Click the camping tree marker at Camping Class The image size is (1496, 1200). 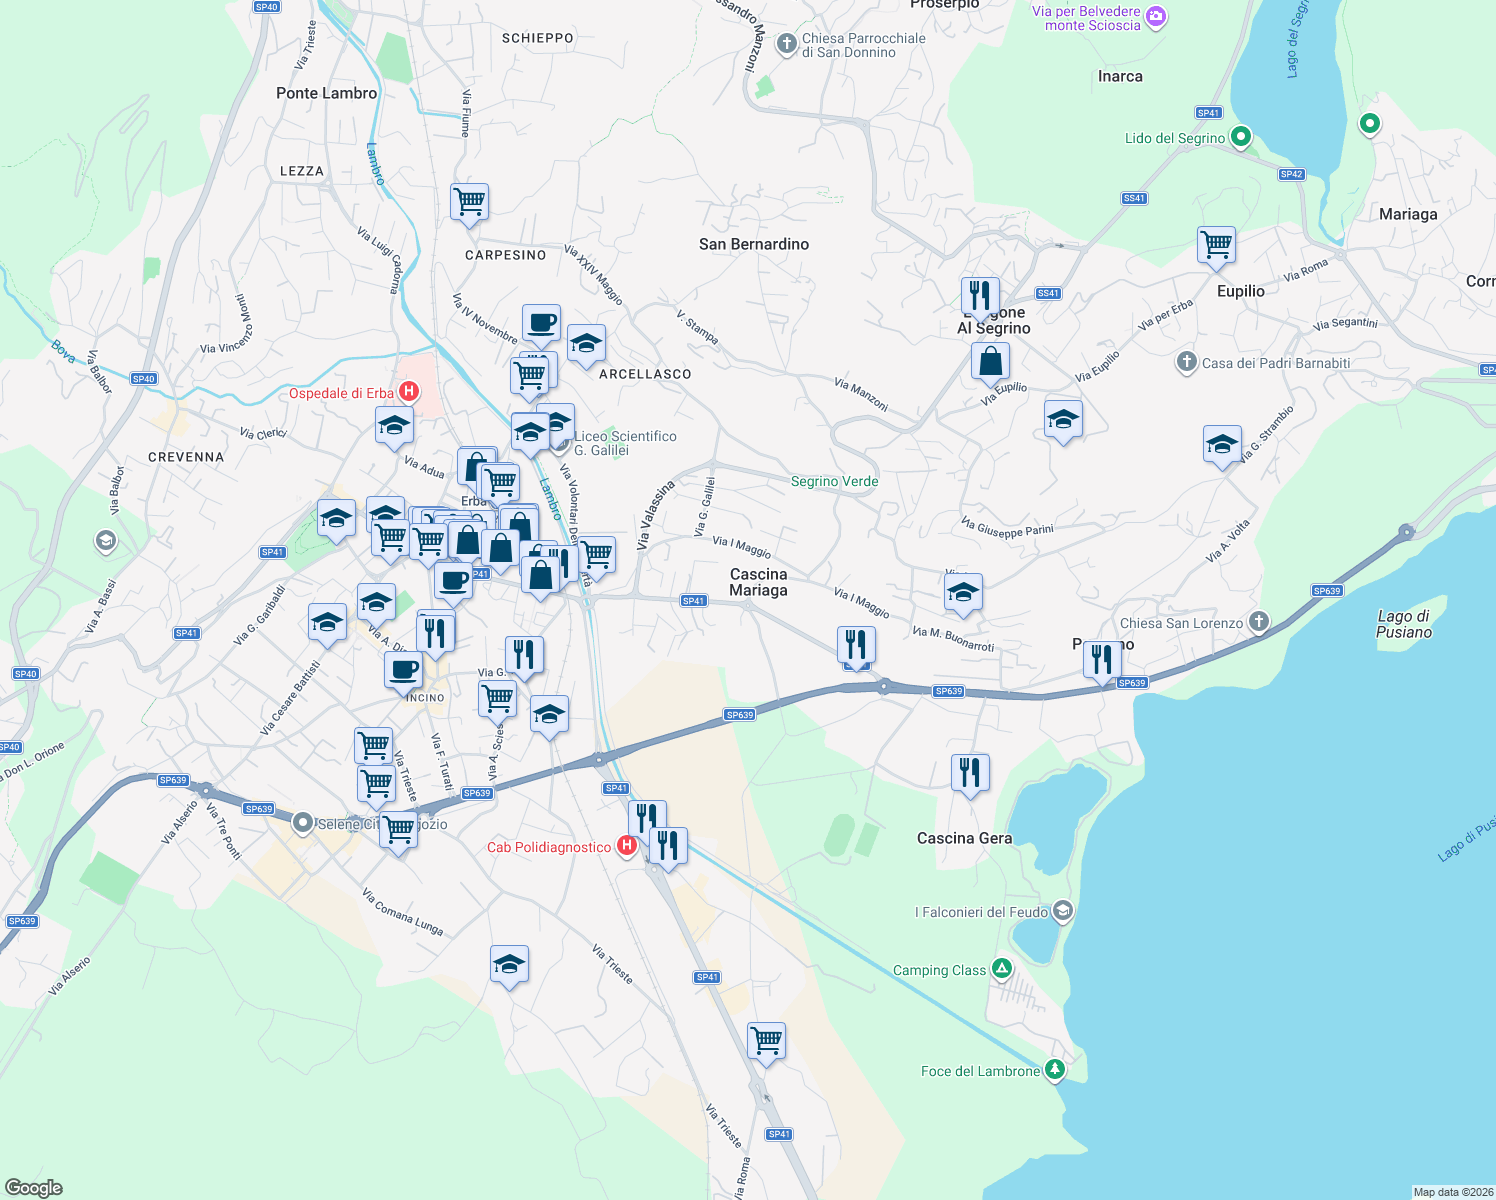point(1000,968)
